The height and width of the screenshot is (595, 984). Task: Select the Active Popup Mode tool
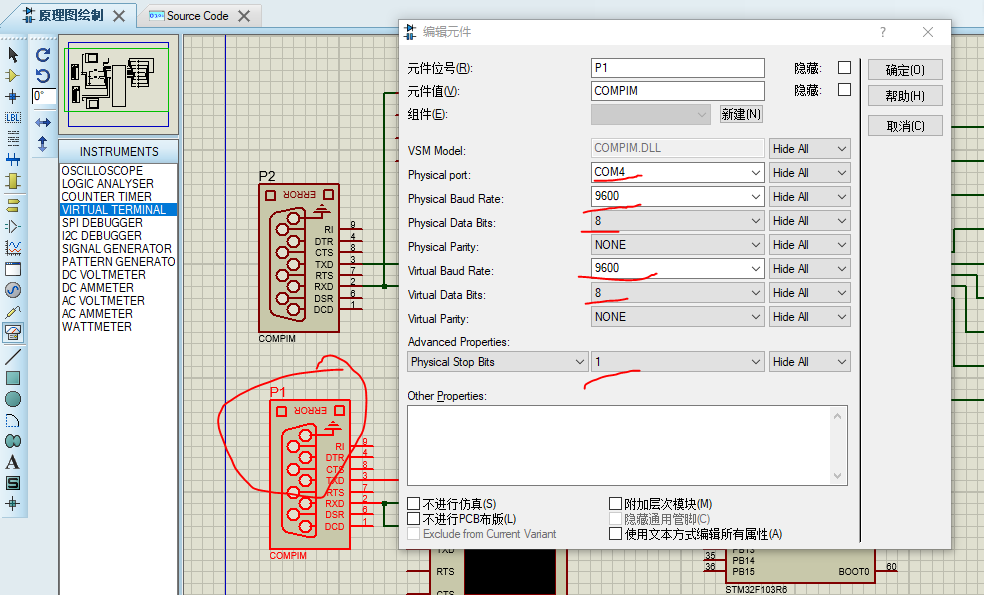point(13,269)
